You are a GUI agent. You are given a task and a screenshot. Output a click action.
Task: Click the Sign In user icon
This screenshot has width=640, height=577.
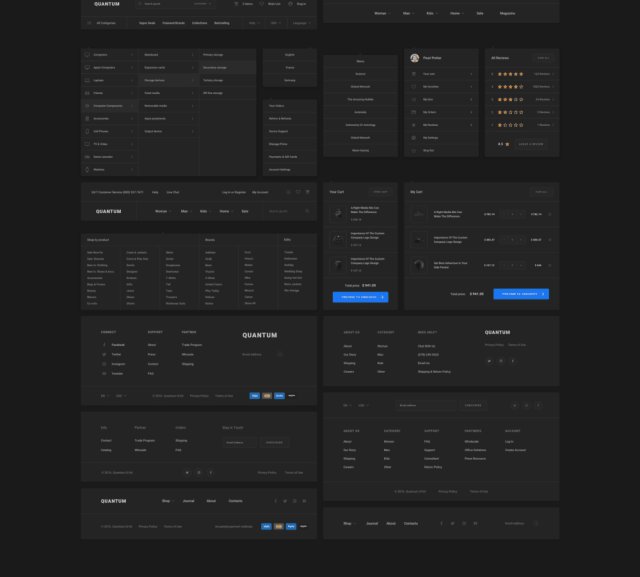pos(290,4)
